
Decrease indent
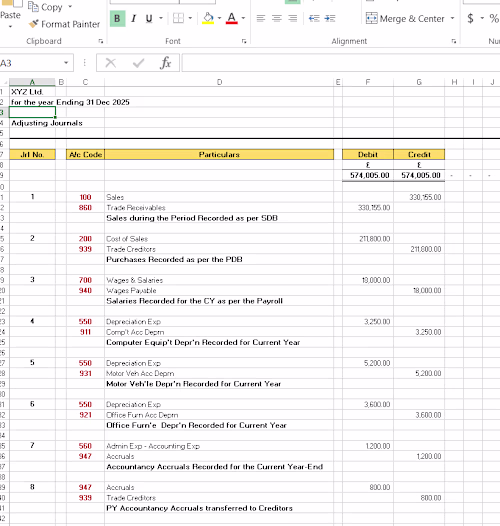pos(314,18)
